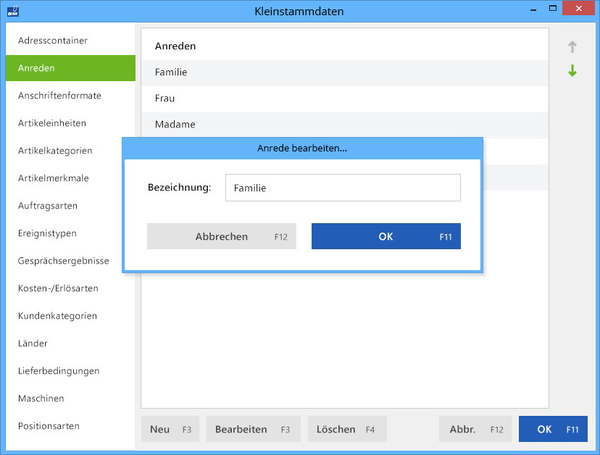This screenshot has height=455, width=600.
Task: Open Anschriftenformate category
Action: [70, 96]
